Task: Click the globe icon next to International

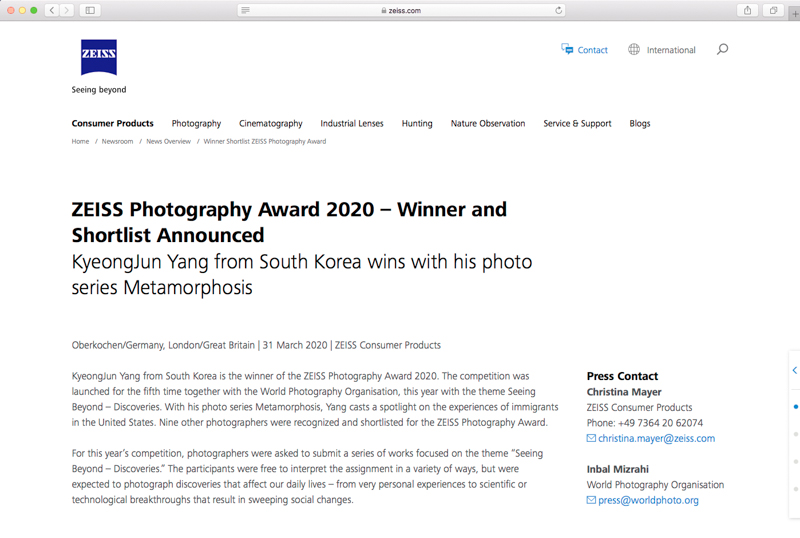Action: [x=634, y=50]
